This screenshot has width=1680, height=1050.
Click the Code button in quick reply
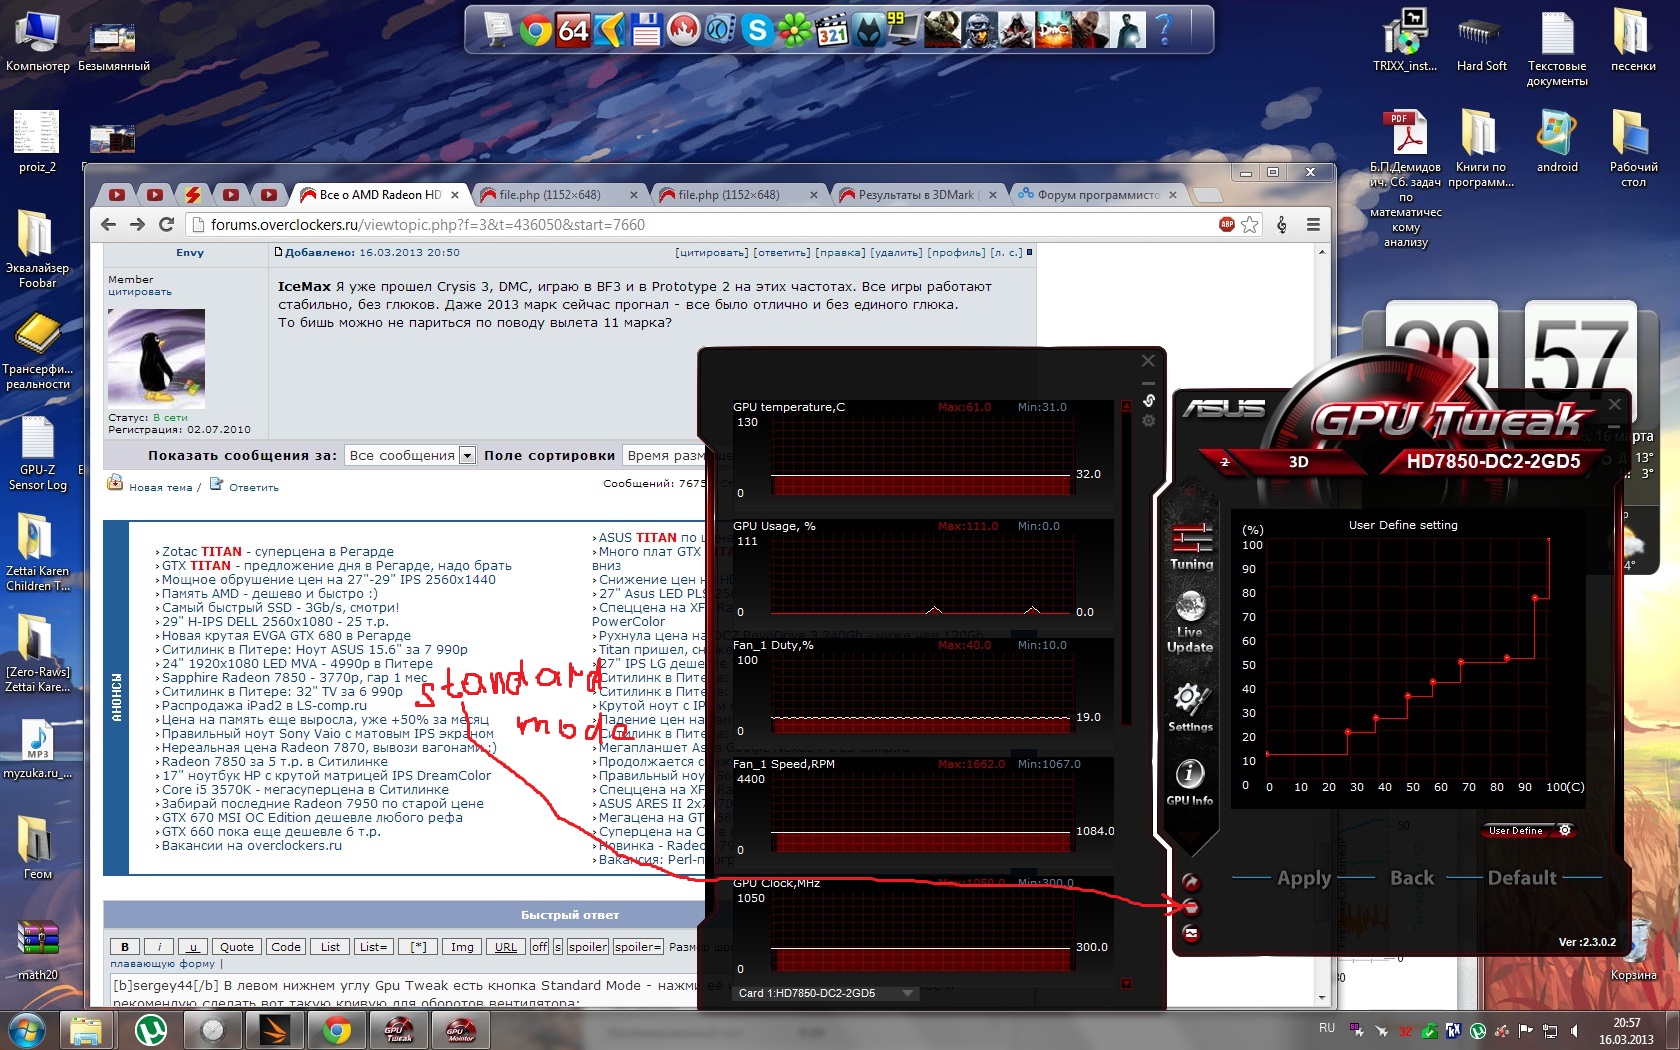(x=286, y=947)
